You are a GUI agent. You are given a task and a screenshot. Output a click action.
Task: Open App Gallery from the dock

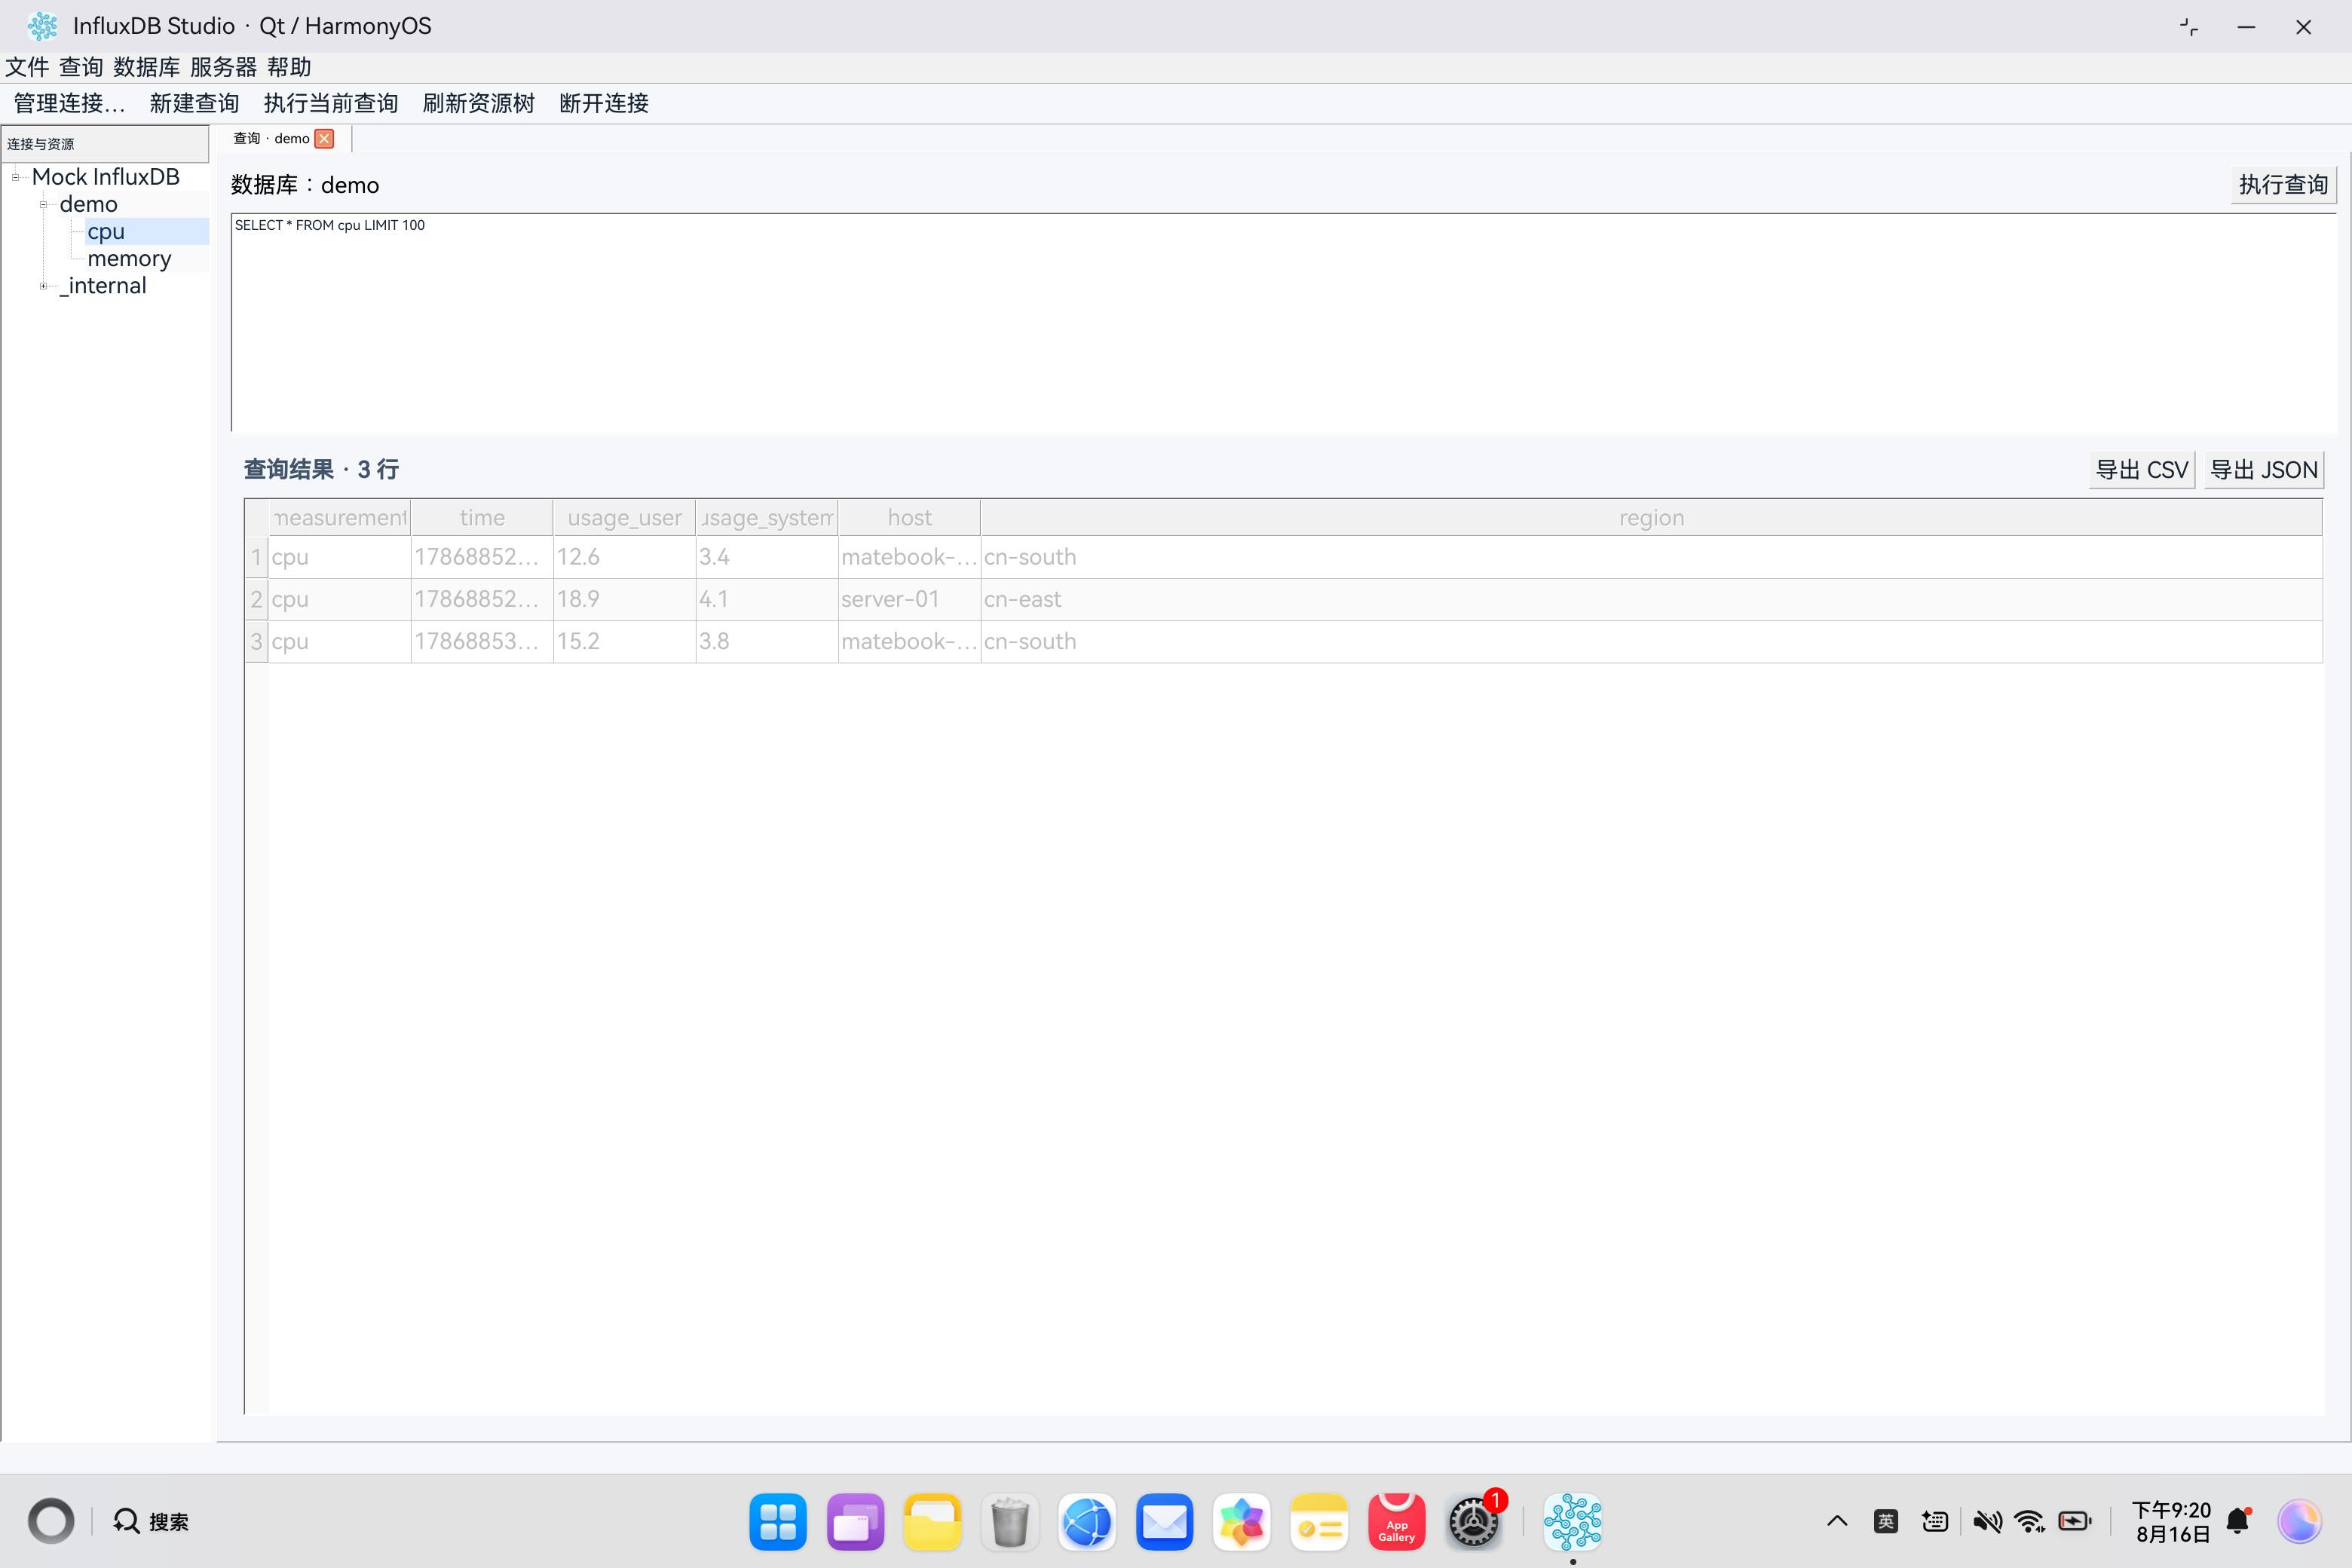coord(1397,1522)
